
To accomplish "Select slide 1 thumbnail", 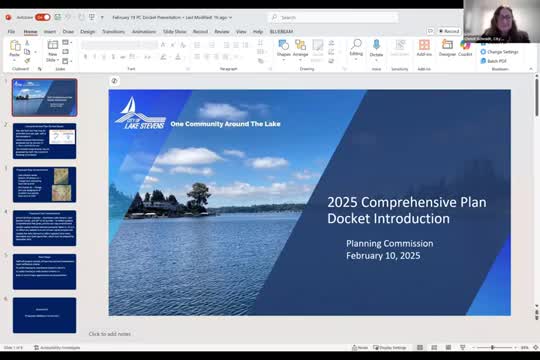I will [x=44, y=97].
